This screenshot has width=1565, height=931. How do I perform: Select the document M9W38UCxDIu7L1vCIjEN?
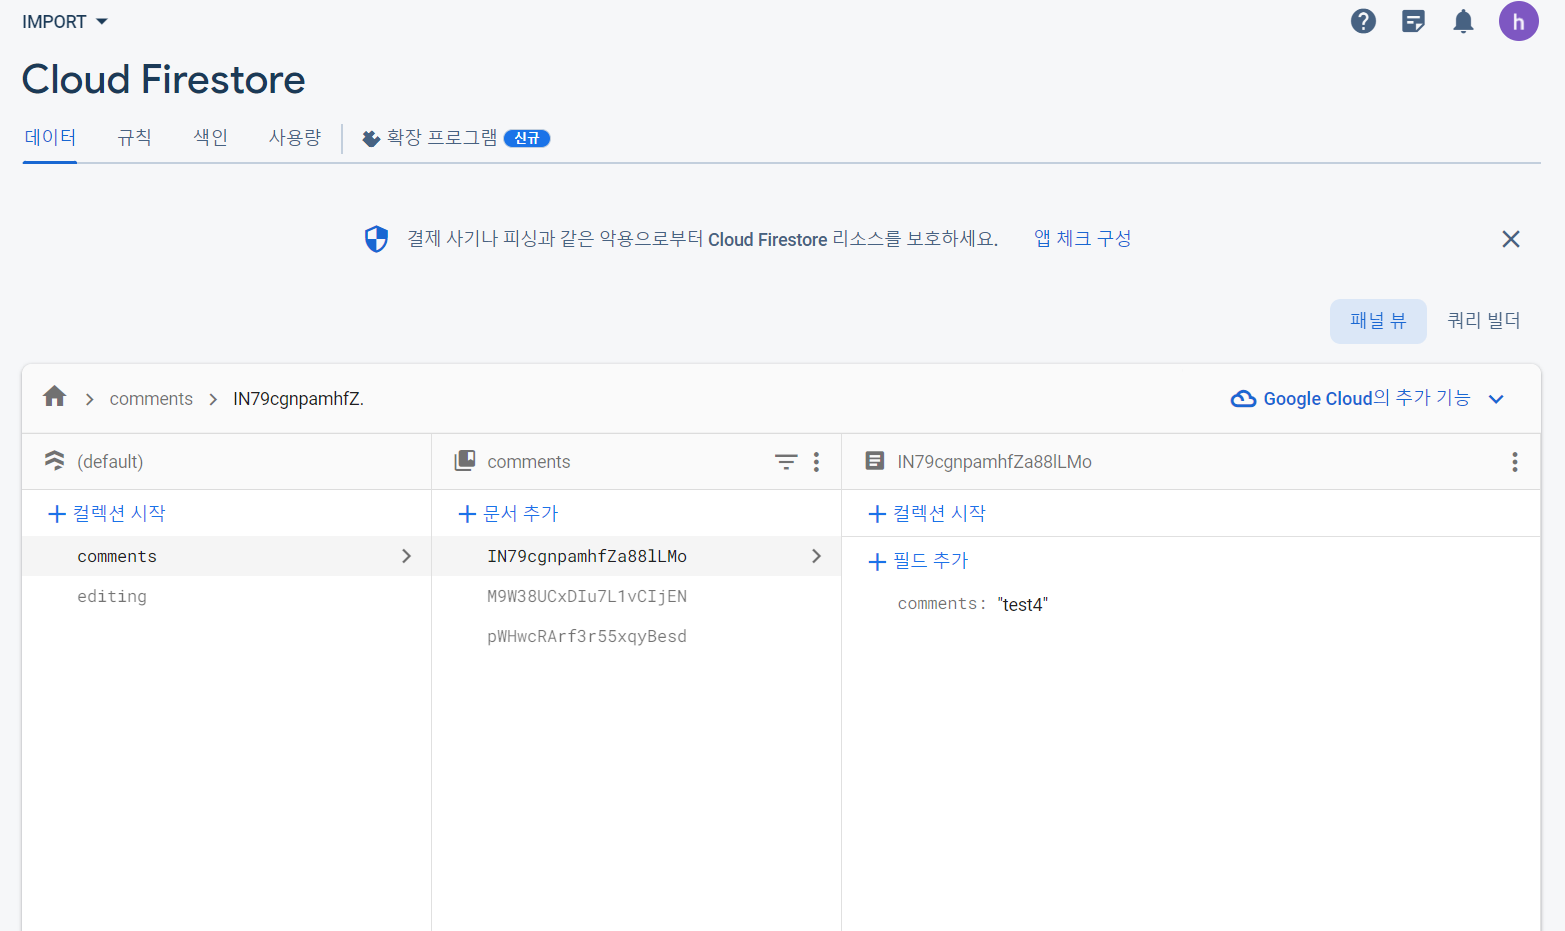[586, 596]
